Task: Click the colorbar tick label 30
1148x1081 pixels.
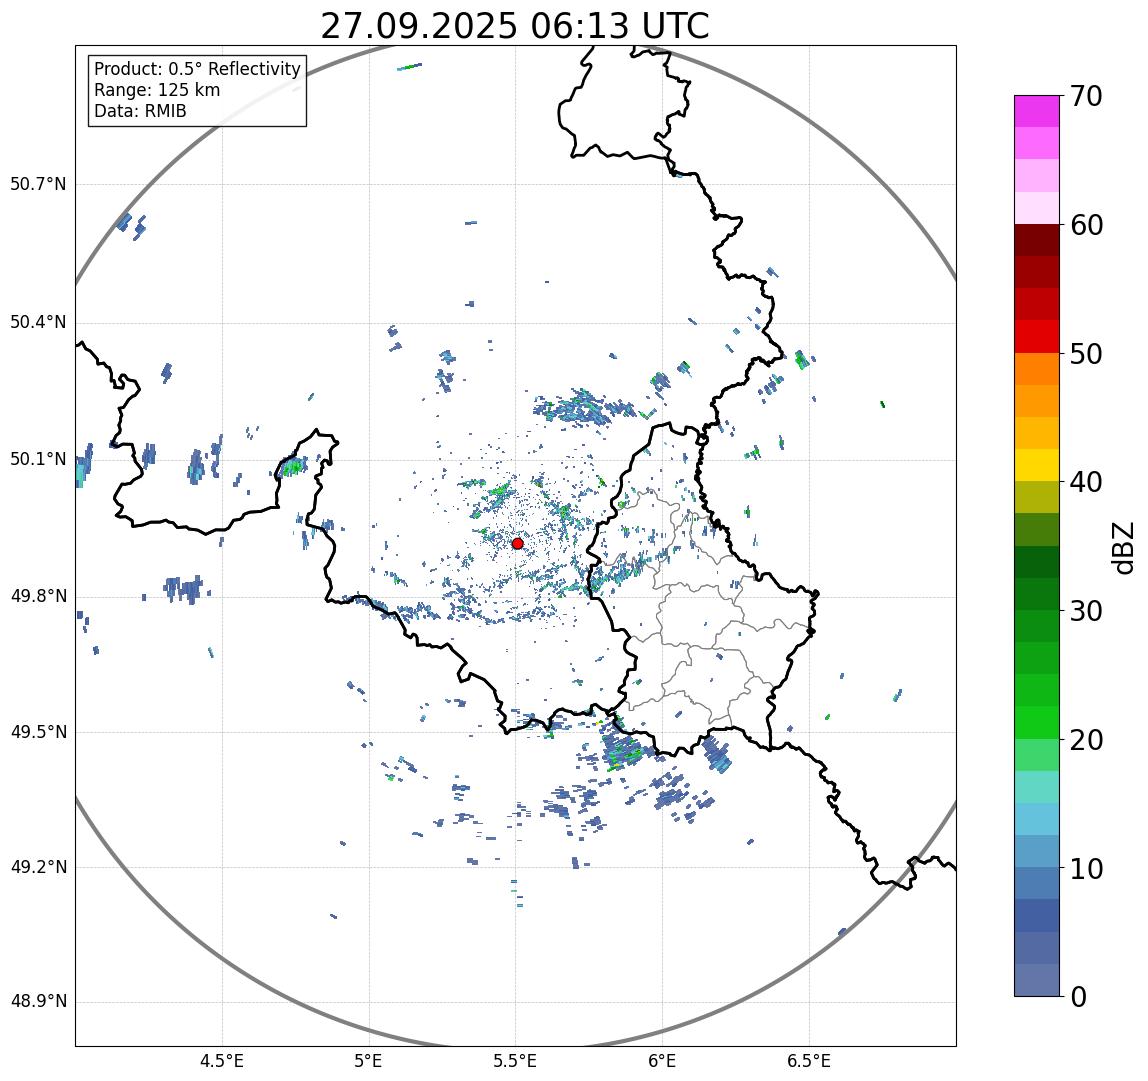Action: click(x=1086, y=611)
